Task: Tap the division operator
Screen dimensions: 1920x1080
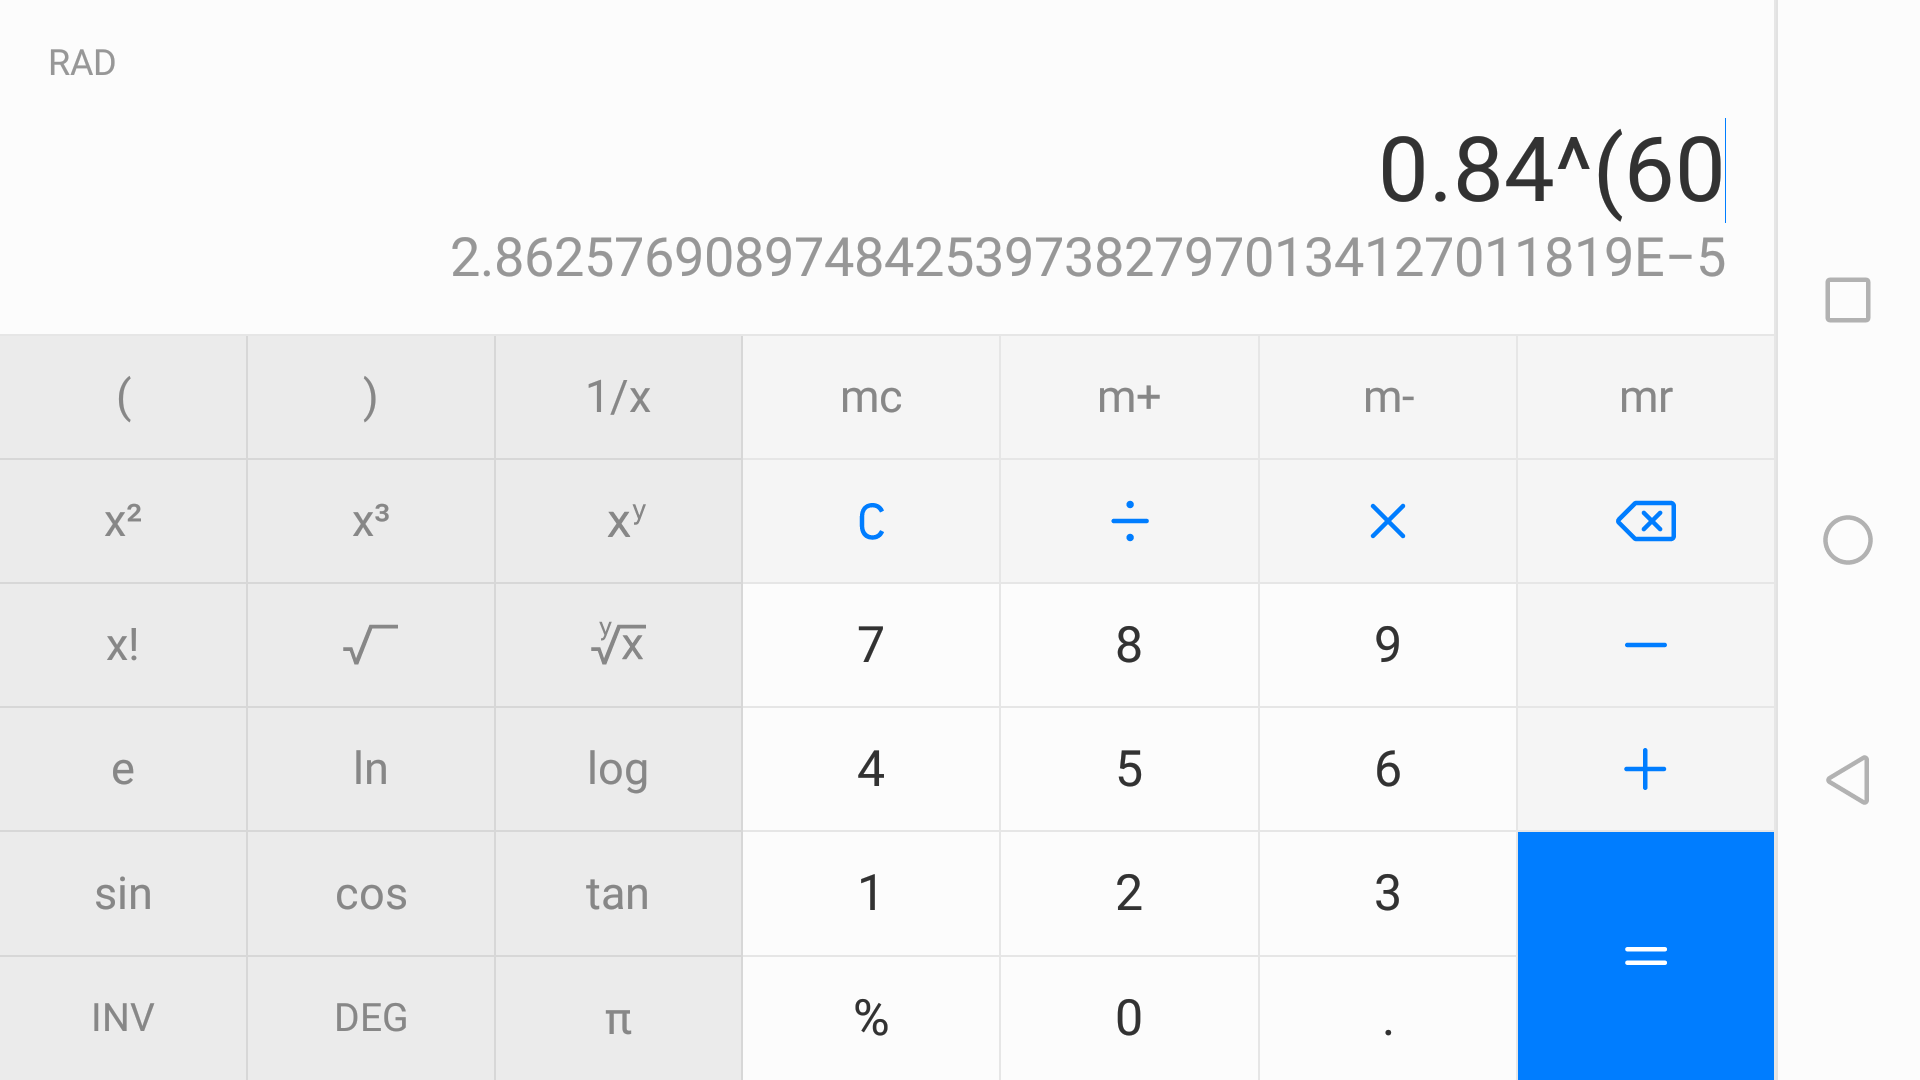Action: click(x=1129, y=521)
